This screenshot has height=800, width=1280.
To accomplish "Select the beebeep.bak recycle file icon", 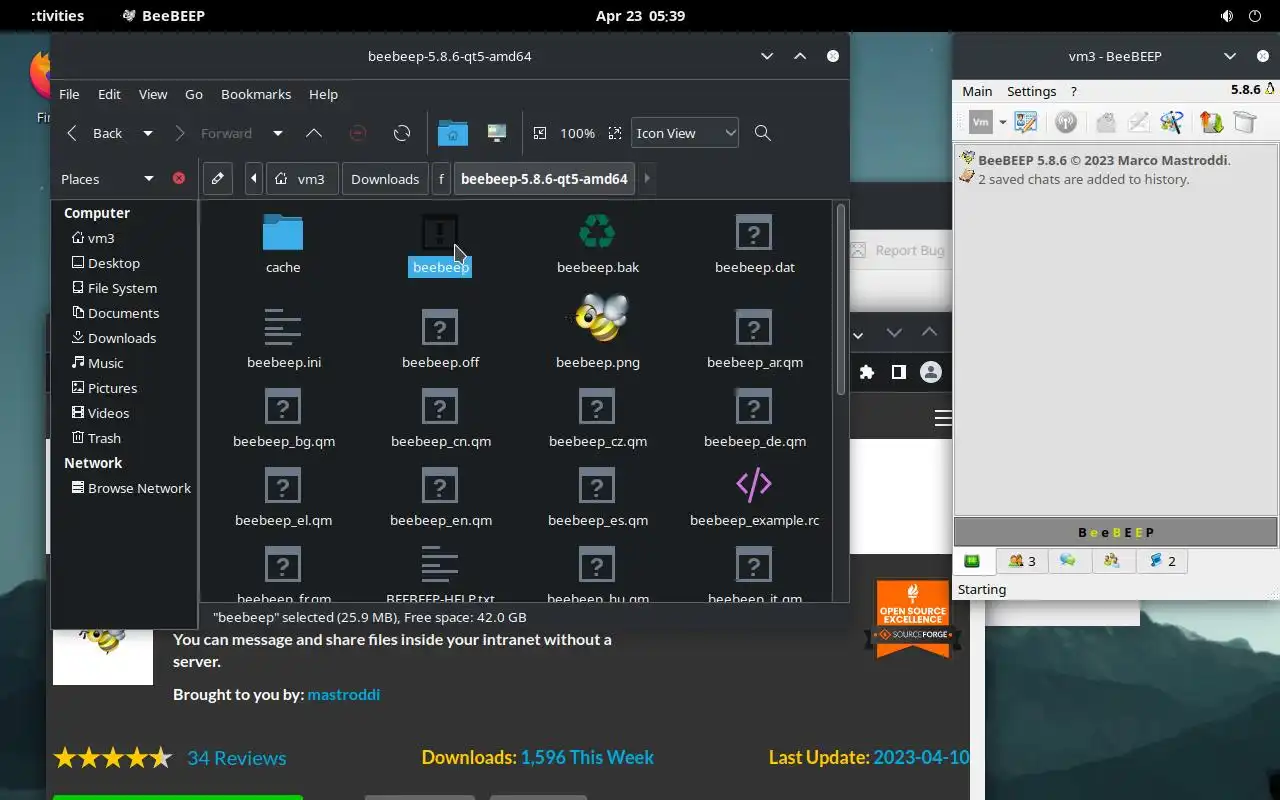I will pyautogui.click(x=597, y=232).
